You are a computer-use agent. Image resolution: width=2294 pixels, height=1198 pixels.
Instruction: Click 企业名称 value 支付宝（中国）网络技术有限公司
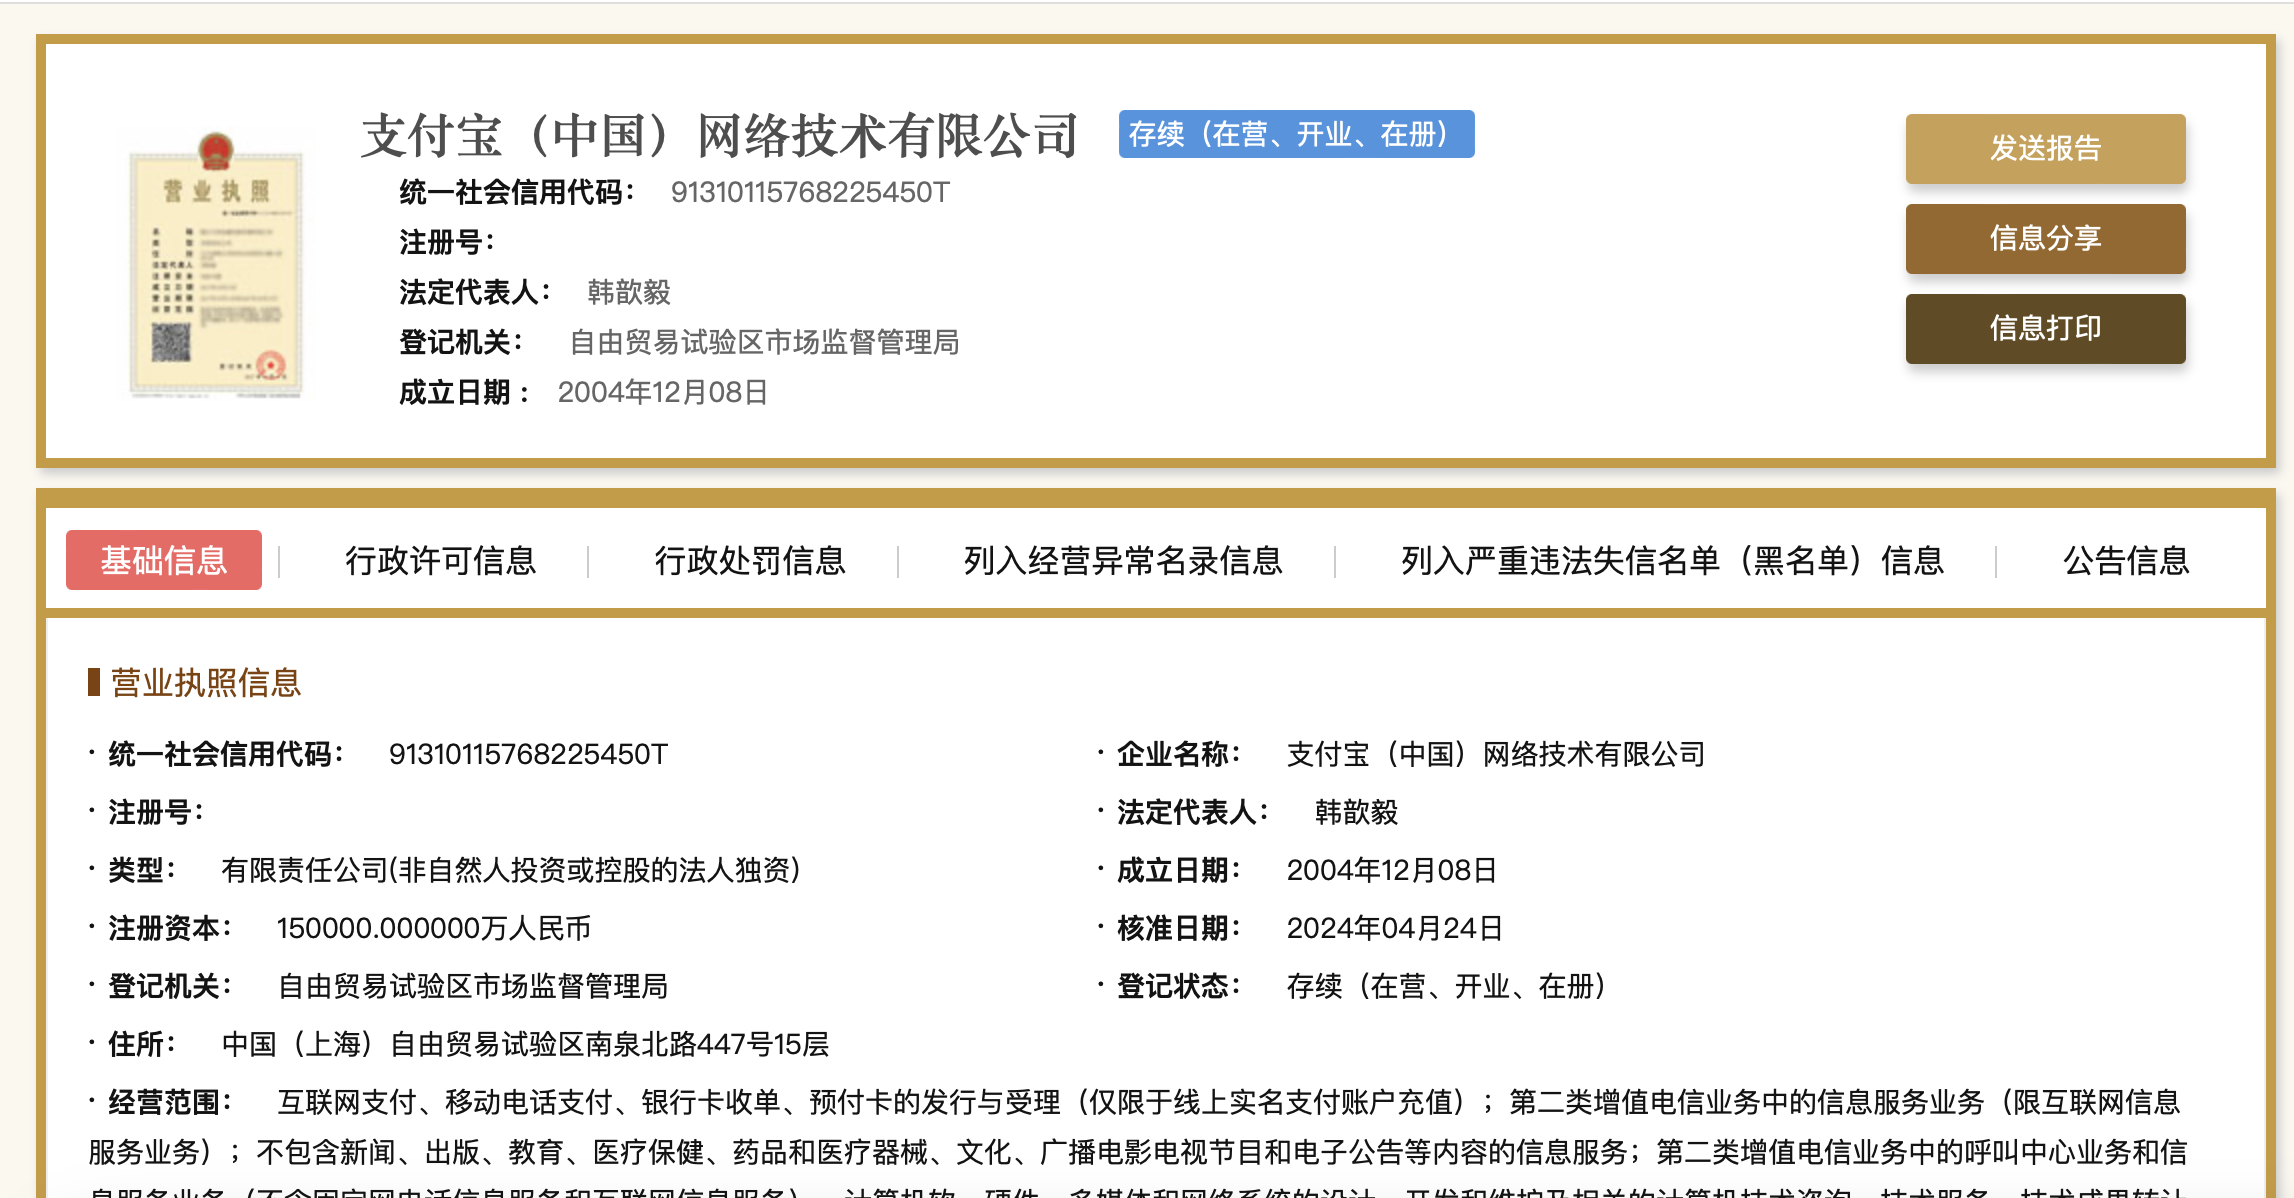pos(1496,754)
